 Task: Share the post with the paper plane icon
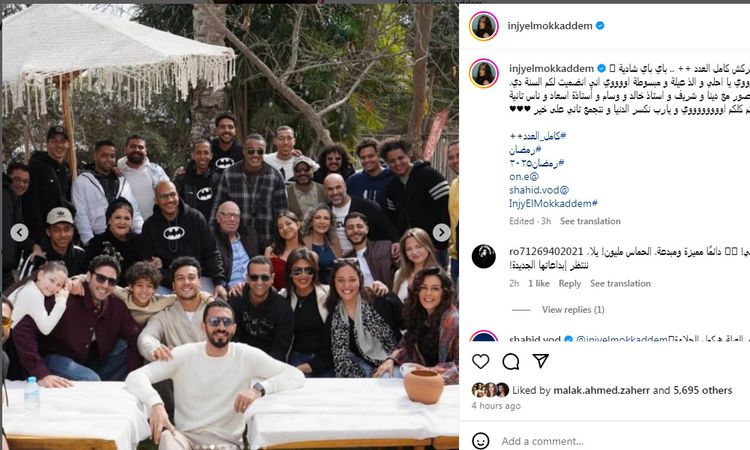(540, 361)
